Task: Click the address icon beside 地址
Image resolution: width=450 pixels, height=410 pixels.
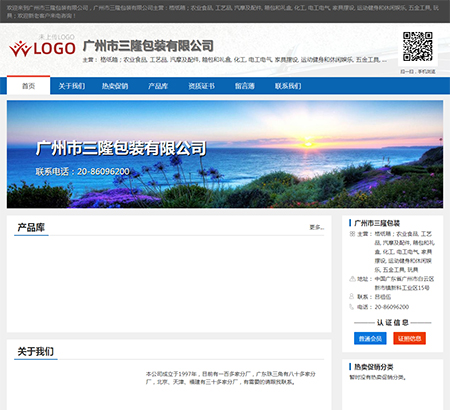Action: [352, 279]
